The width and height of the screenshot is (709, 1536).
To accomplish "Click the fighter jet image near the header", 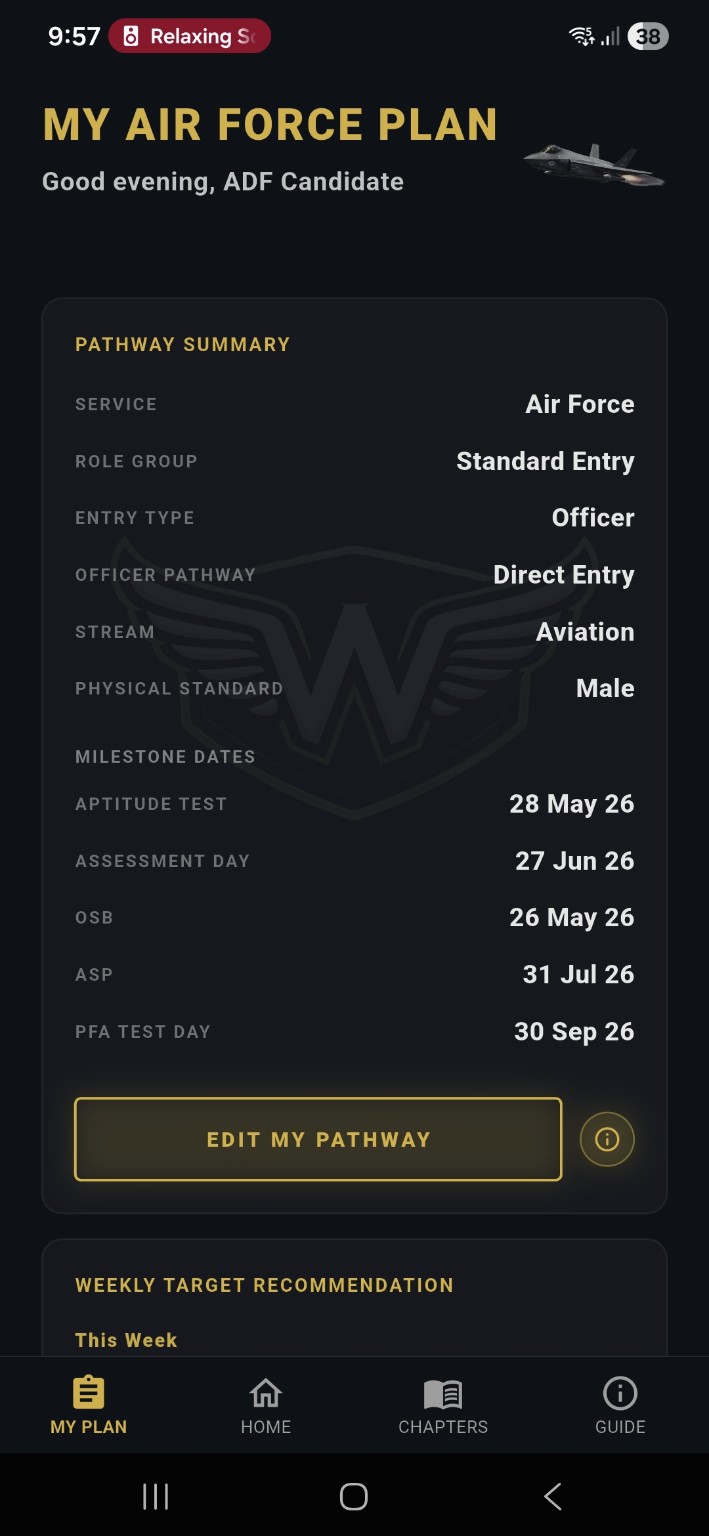I will coord(592,164).
